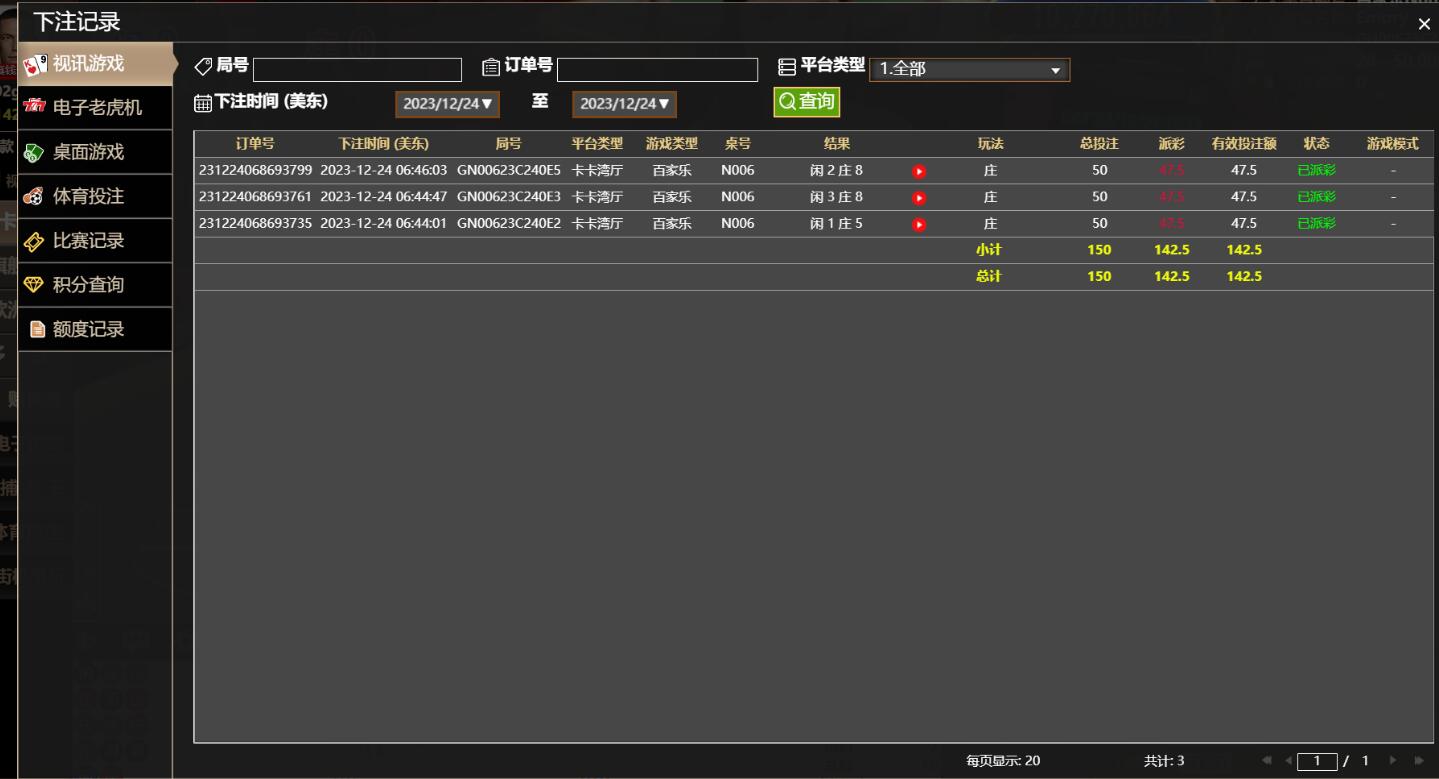Go to first page arrow
The height and width of the screenshot is (779, 1439).
click(x=1267, y=761)
